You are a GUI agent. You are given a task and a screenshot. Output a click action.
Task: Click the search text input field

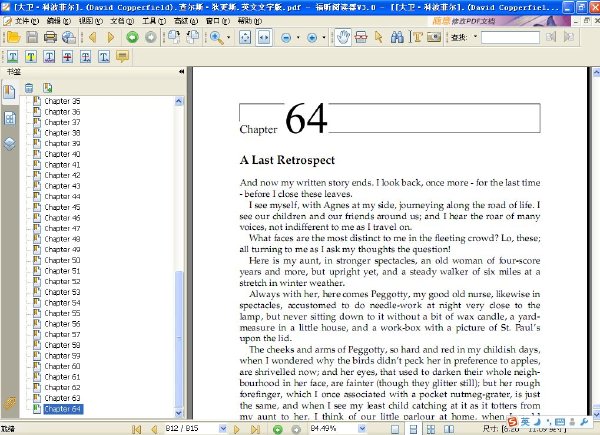click(x=510, y=37)
